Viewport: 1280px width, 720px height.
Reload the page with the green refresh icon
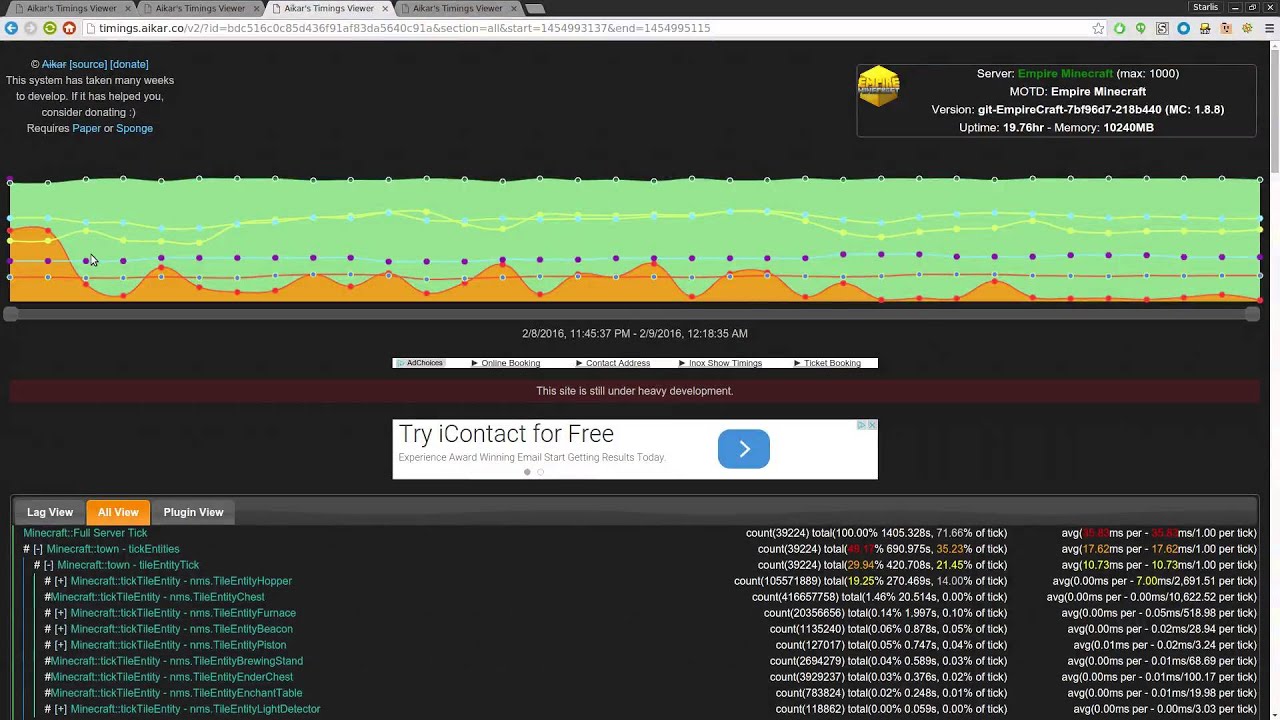point(49,28)
